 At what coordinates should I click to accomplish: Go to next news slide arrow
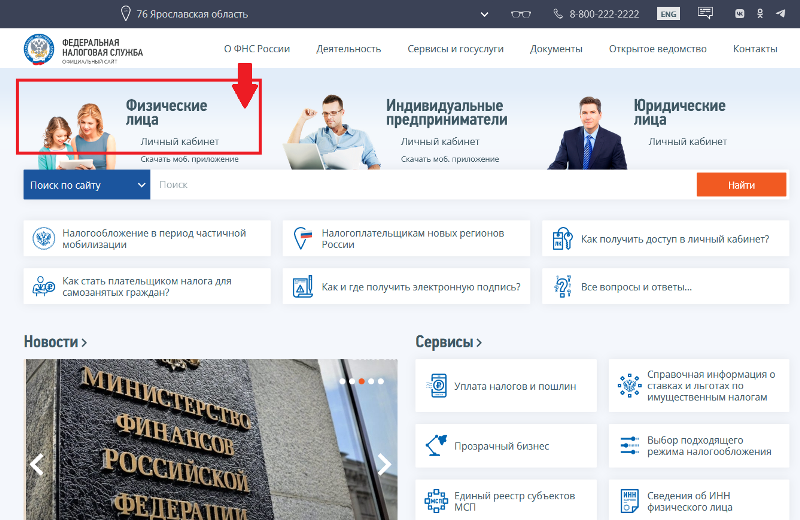coord(384,464)
